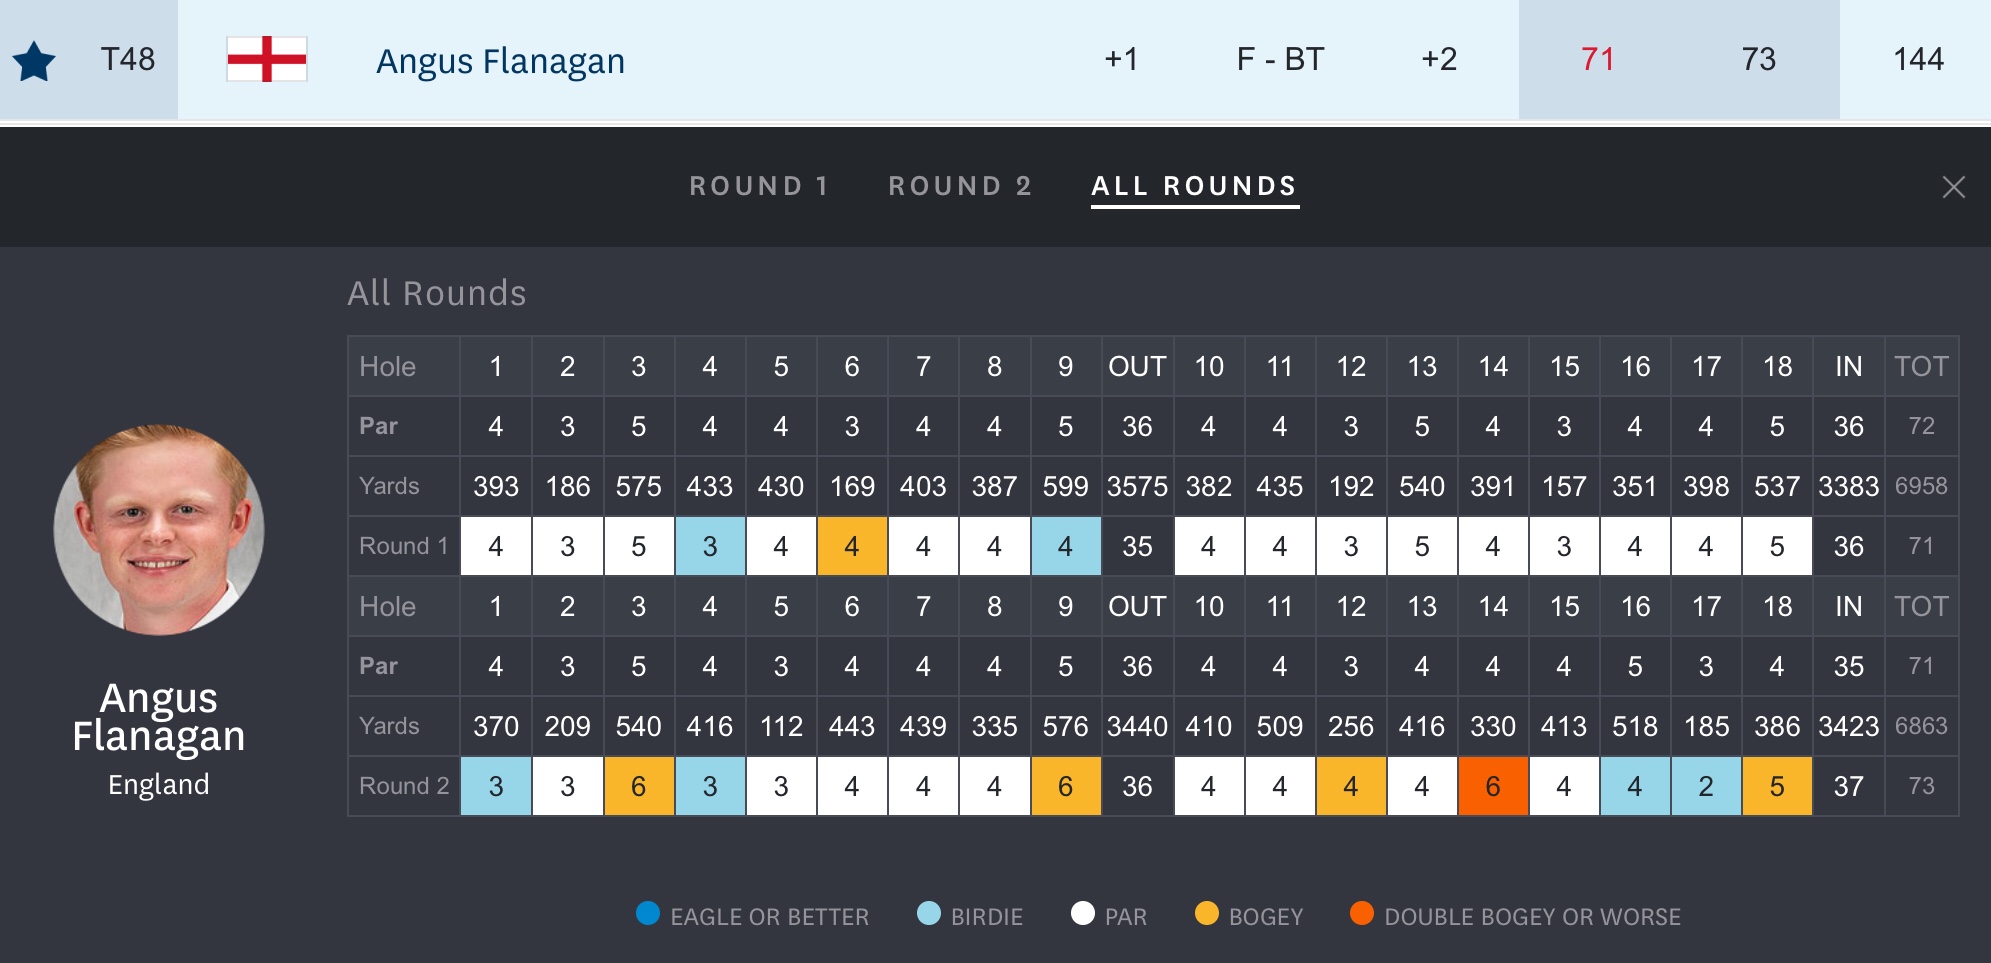Click the T48 position cell
This screenshot has height=963, width=1991.
[128, 59]
